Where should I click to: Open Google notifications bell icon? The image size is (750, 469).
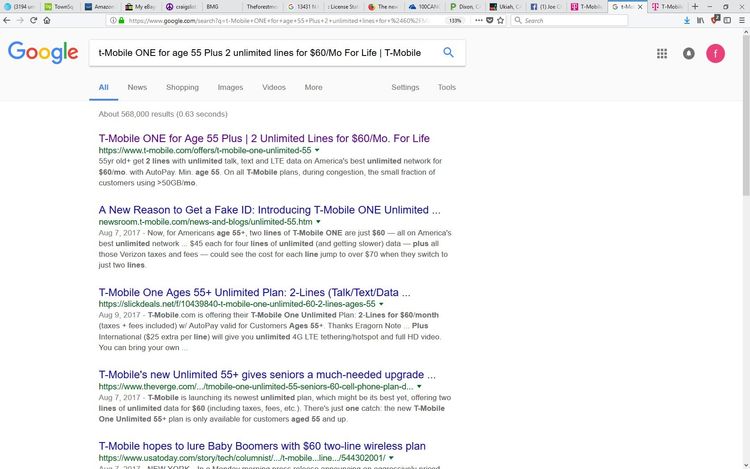[x=689, y=54]
